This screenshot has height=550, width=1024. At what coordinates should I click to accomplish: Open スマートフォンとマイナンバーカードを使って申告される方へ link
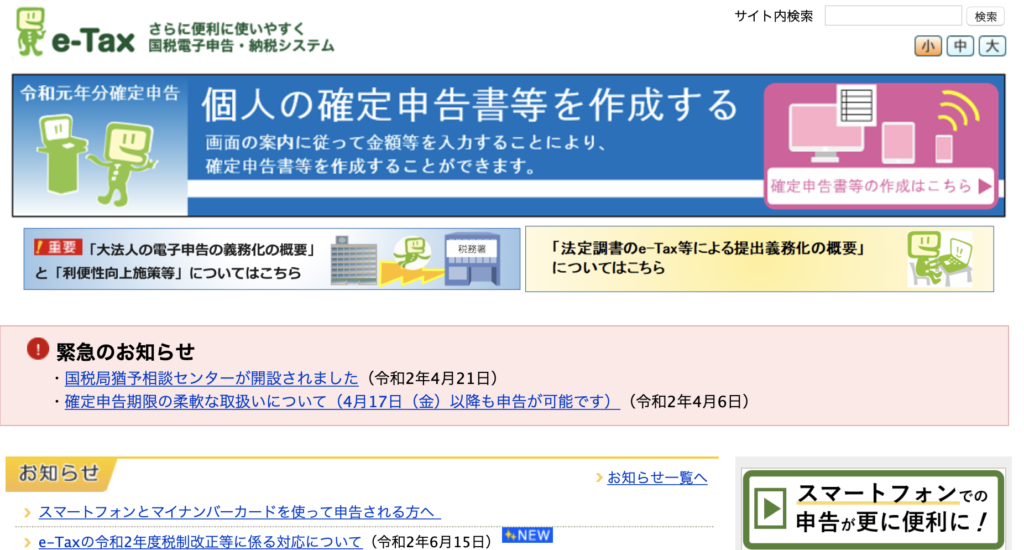239,512
